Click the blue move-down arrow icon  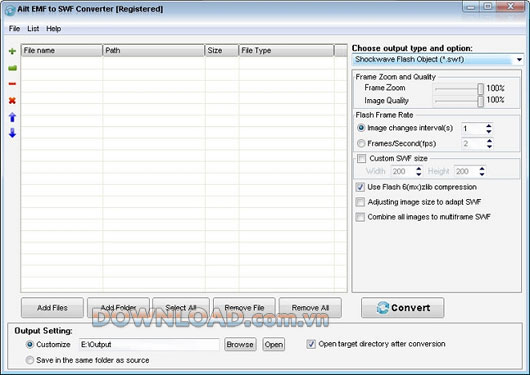(12, 133)
